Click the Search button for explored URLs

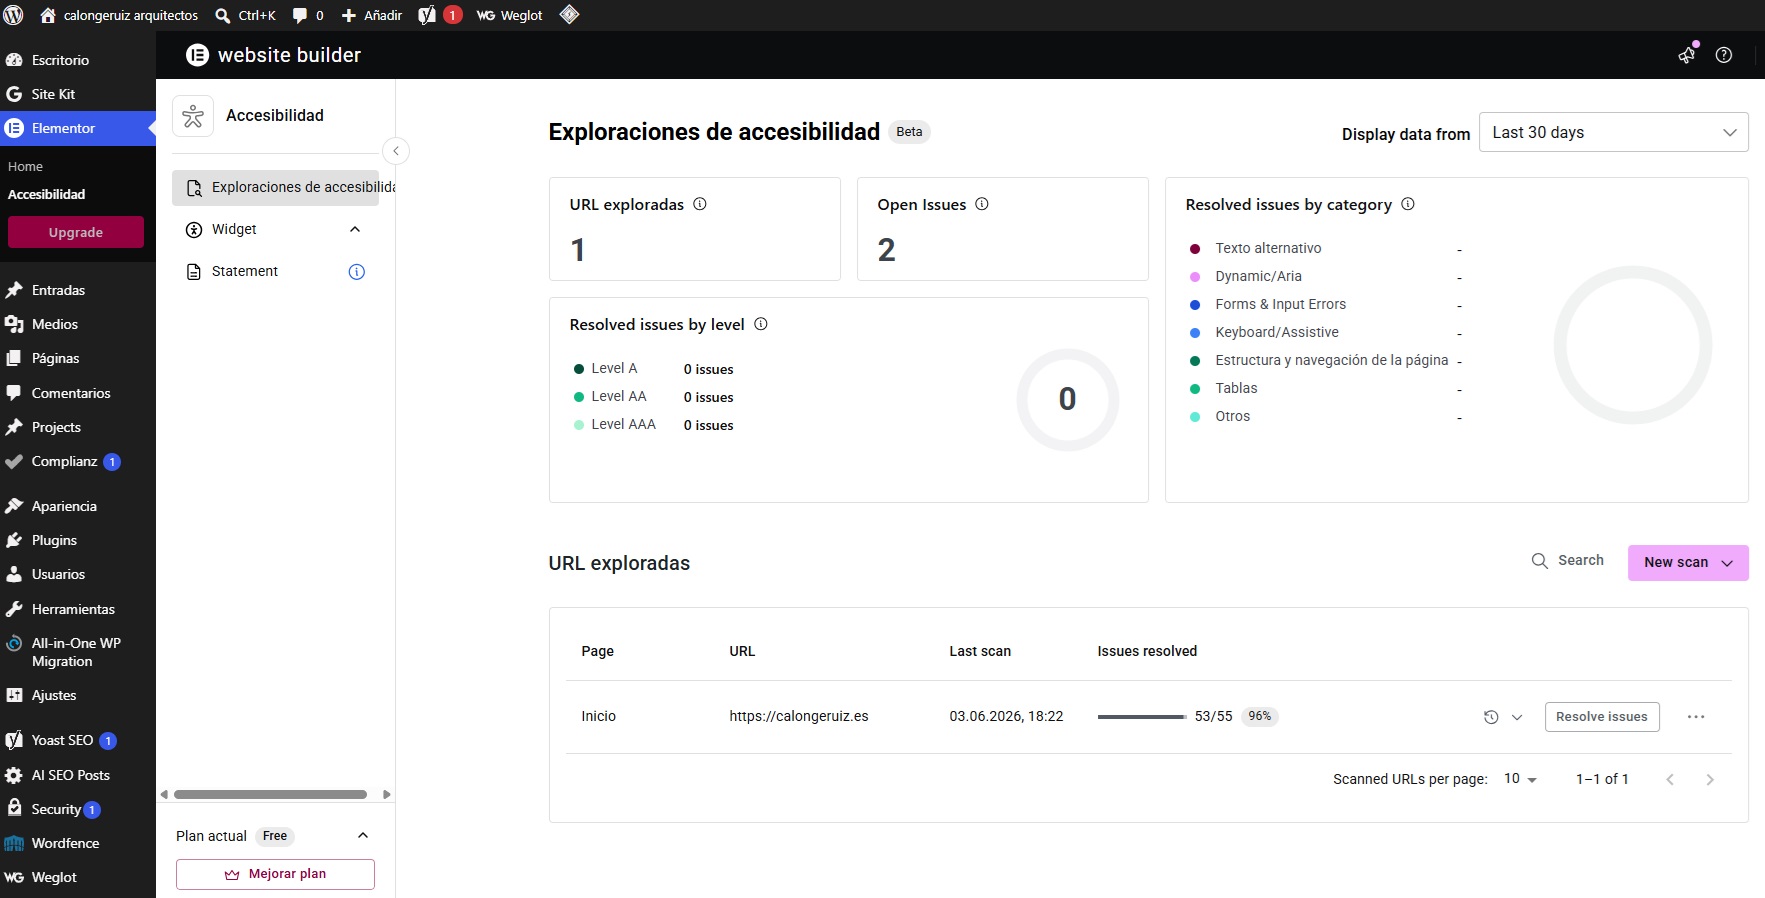click(x=1568, y=561)
